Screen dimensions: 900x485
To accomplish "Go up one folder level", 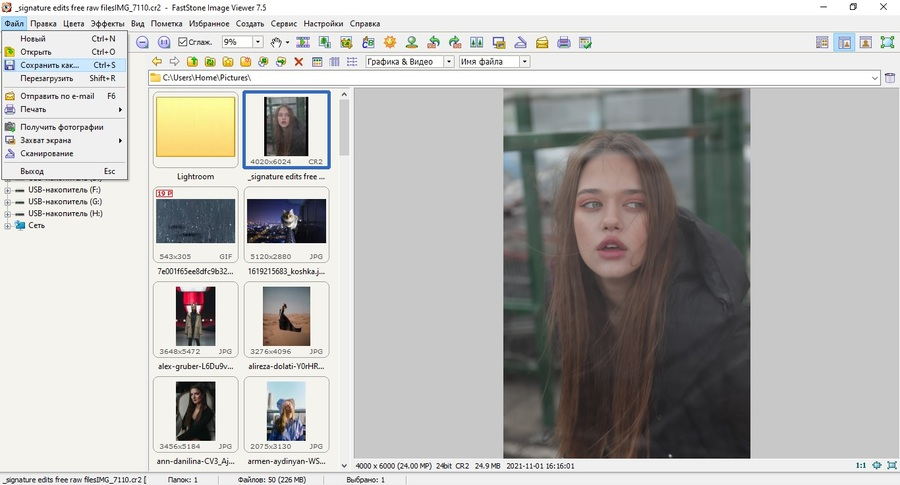I will (x=192, y=61).
